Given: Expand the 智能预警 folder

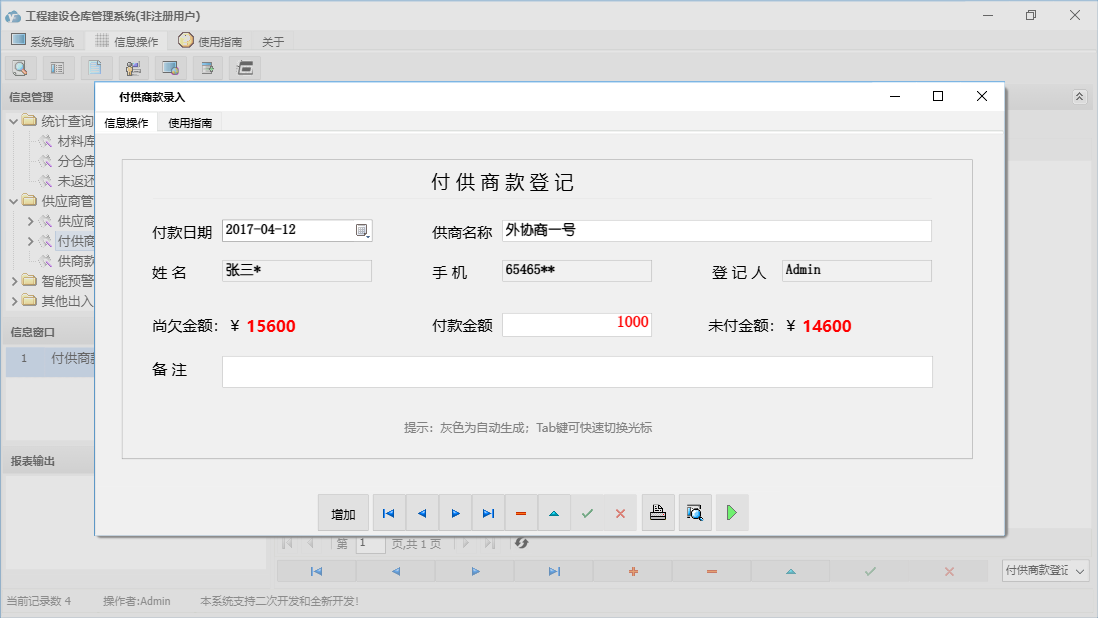Looking at the screenshot, I should tap(14, 282).
